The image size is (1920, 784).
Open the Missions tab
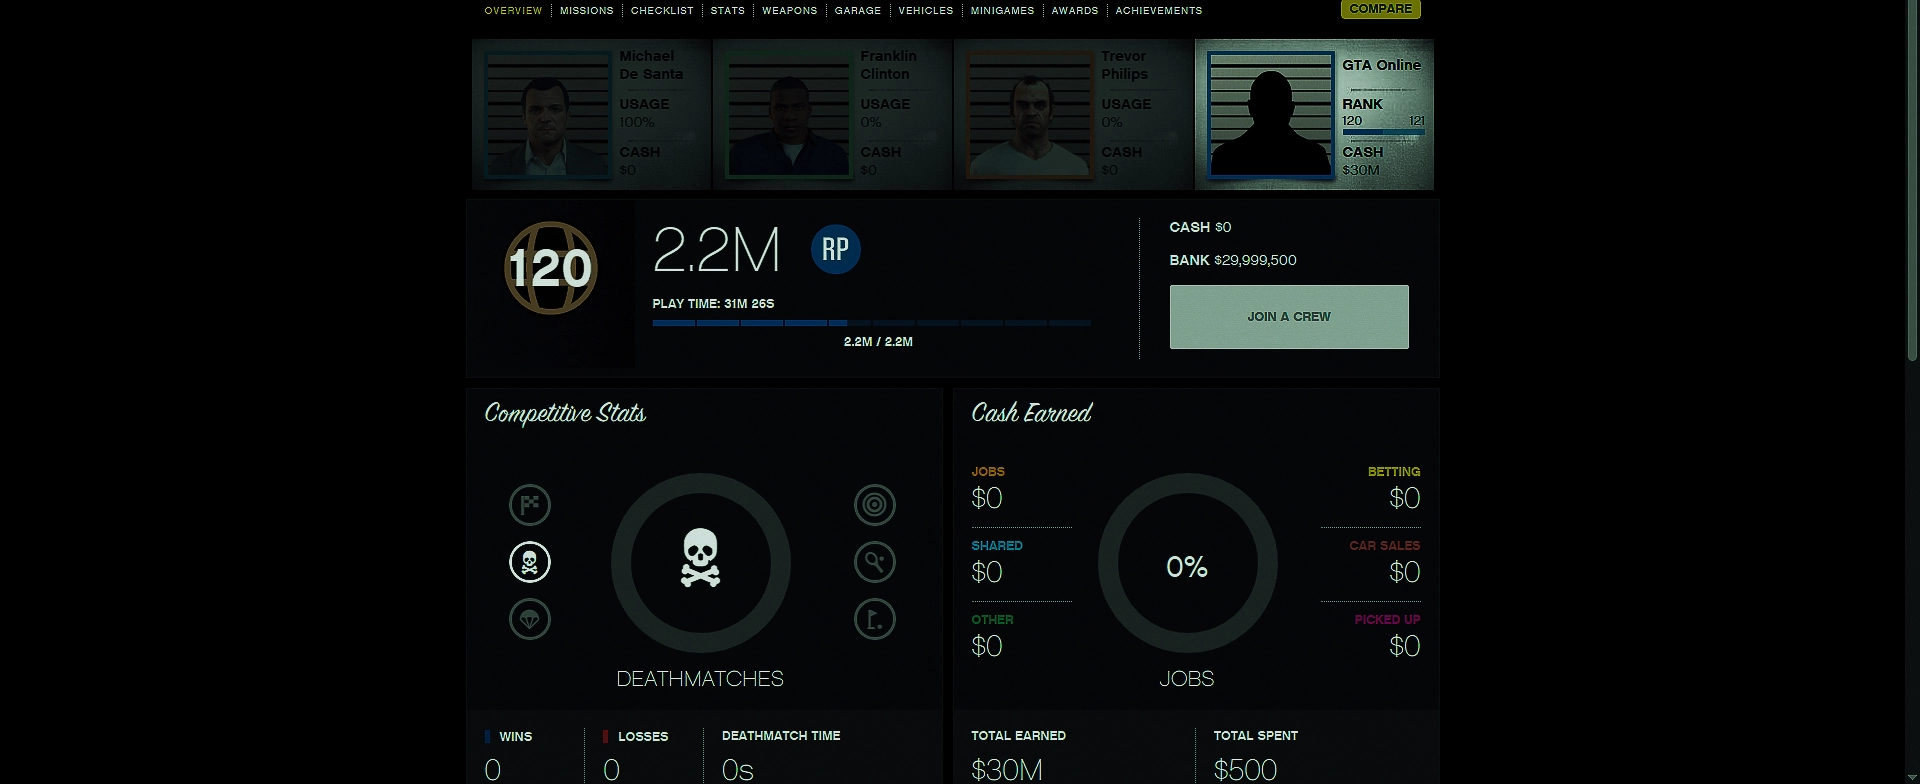coord(587,11)
